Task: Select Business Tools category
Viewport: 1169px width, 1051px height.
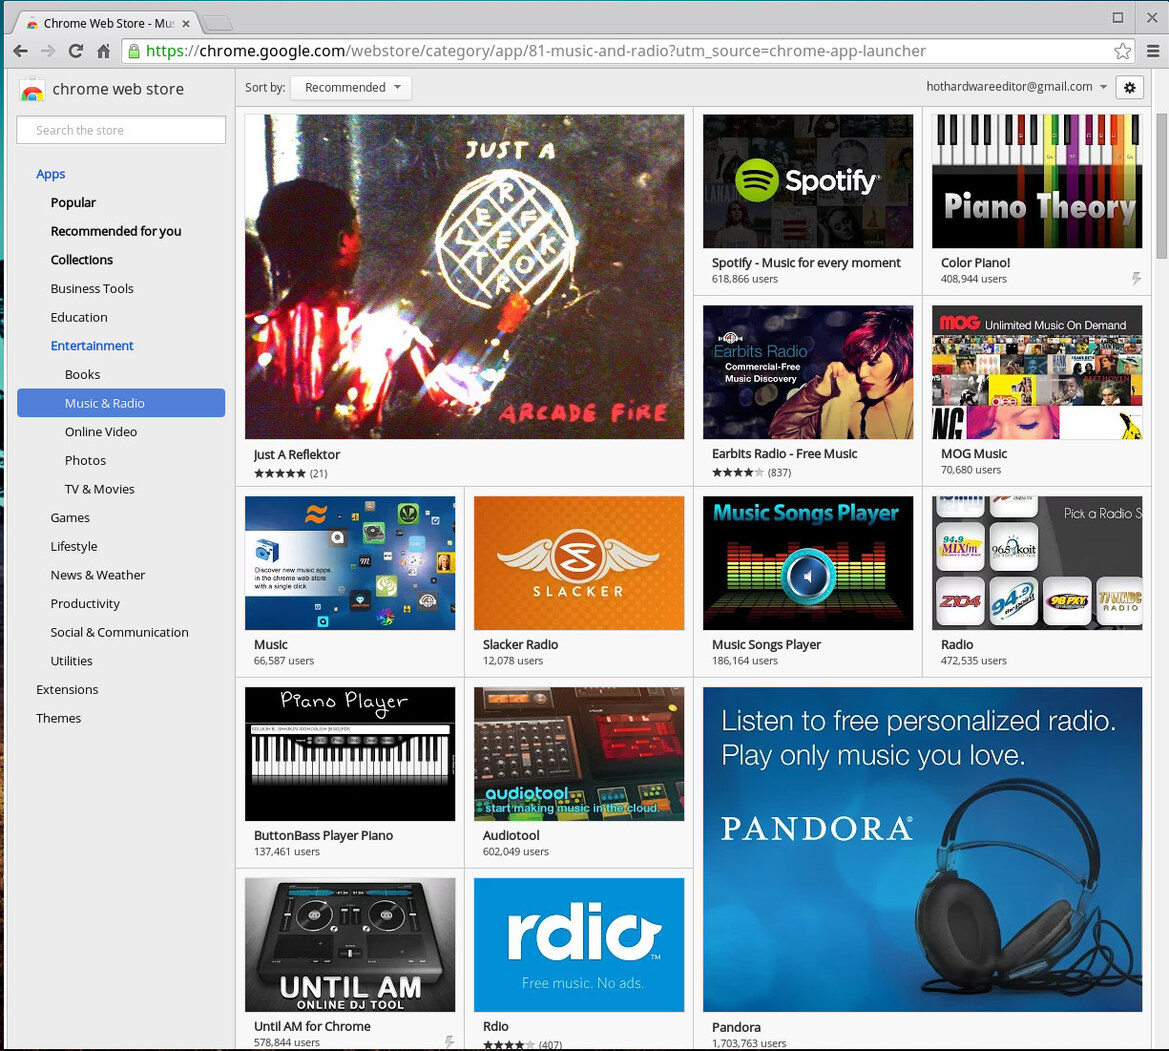Action: click(92, 288)
